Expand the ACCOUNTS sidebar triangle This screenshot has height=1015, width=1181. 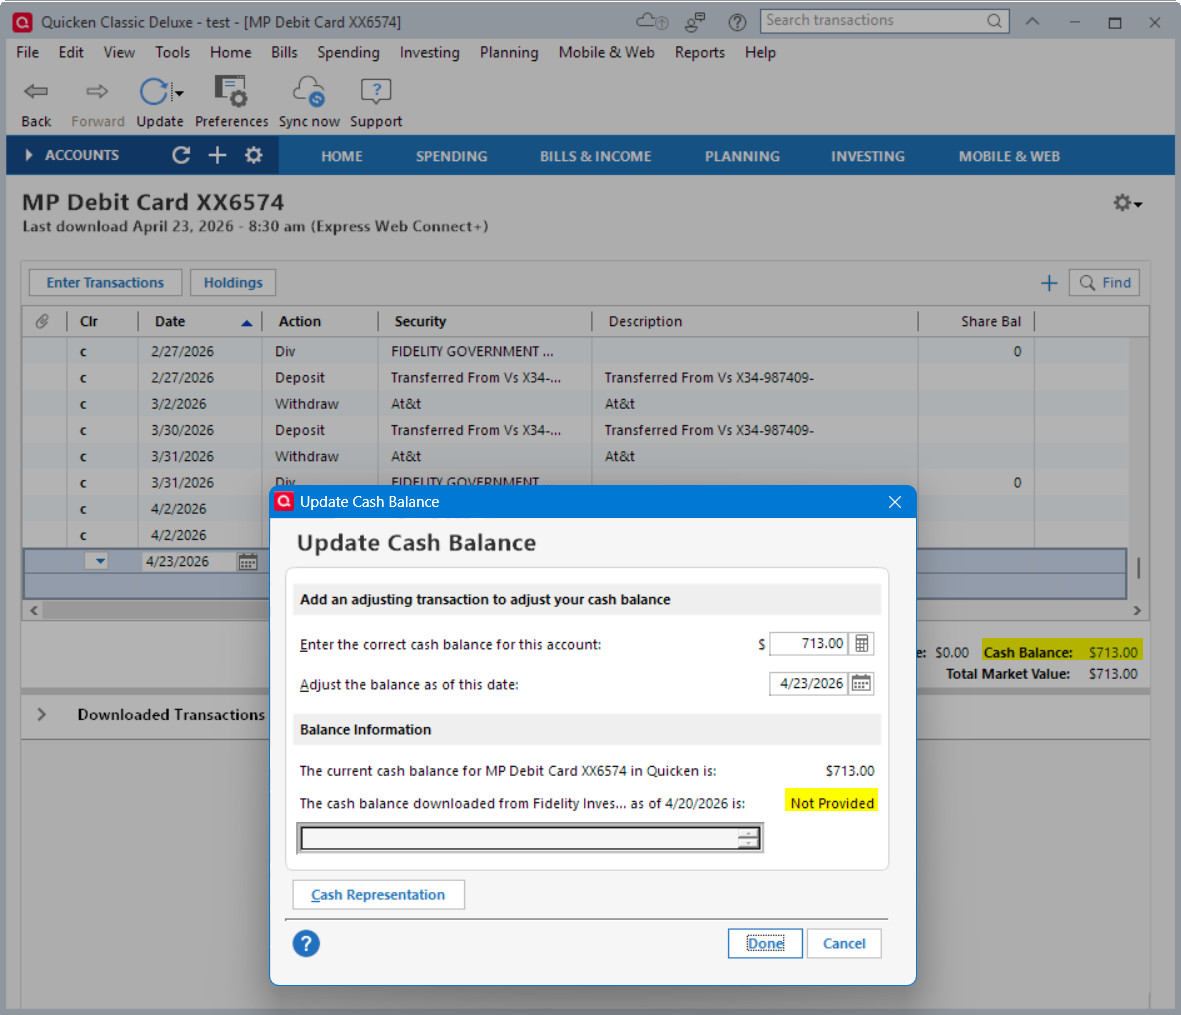pos(29,155)
